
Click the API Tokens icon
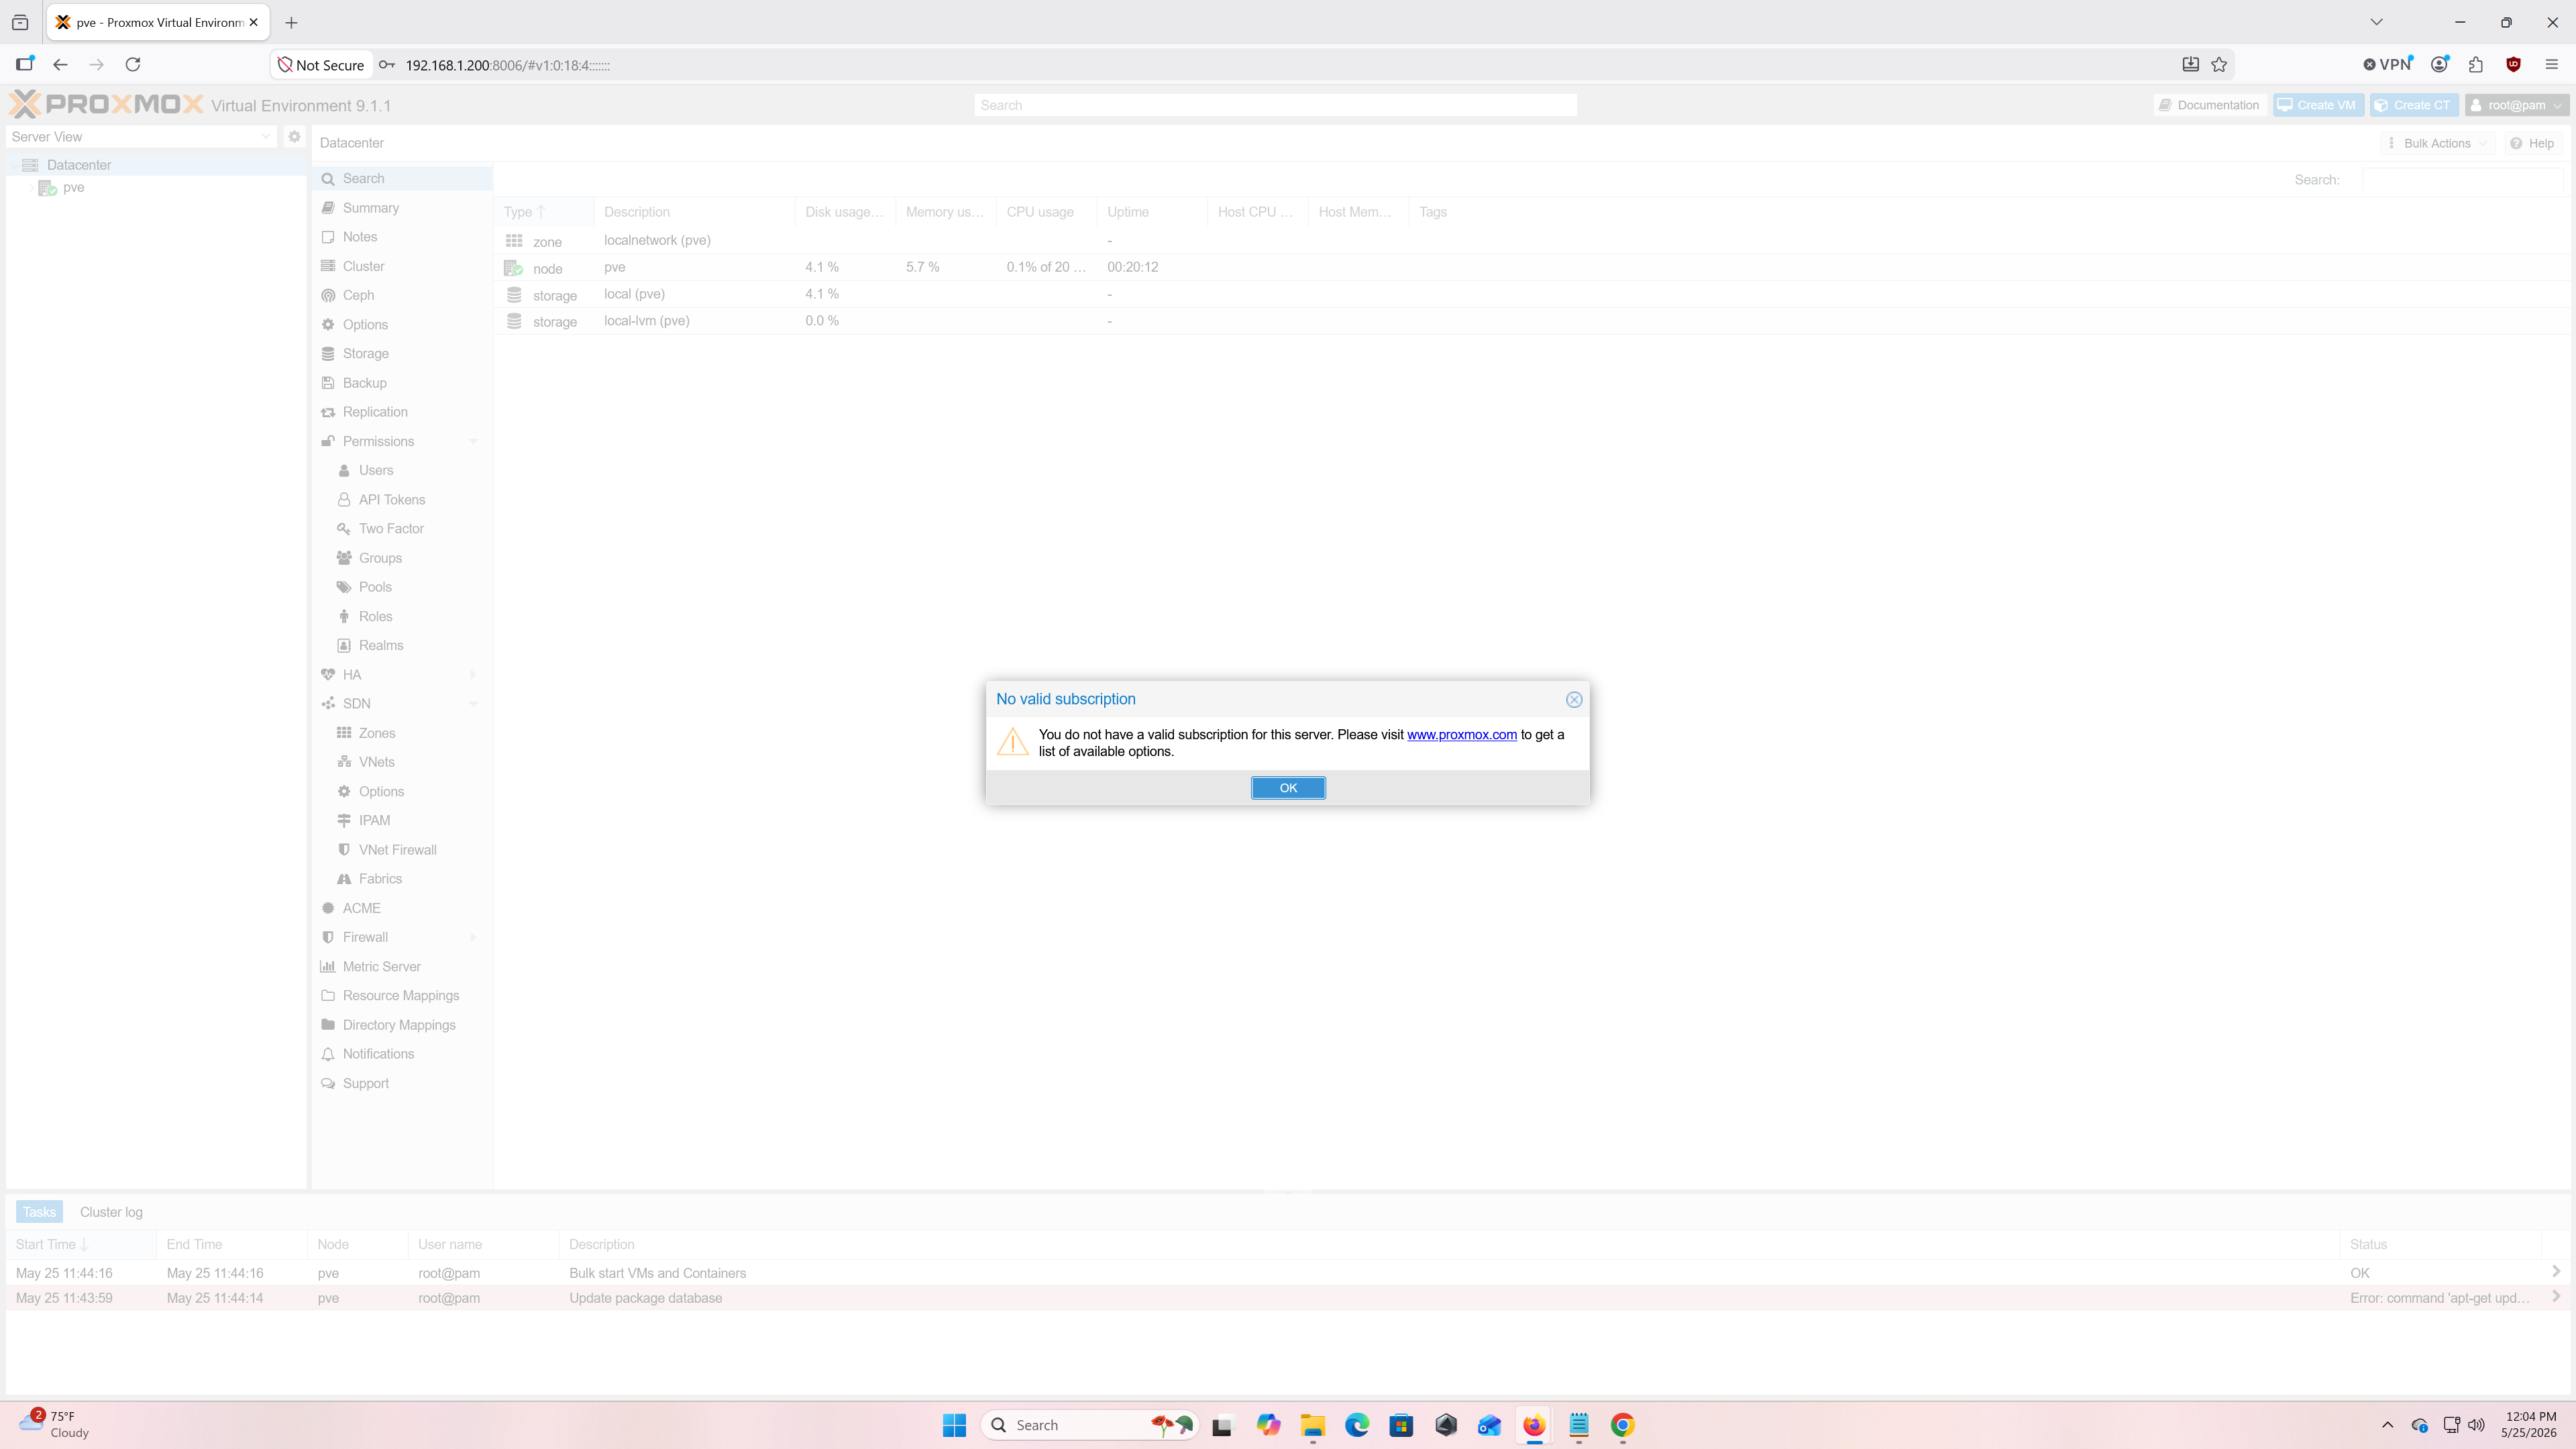pos(344,500)
